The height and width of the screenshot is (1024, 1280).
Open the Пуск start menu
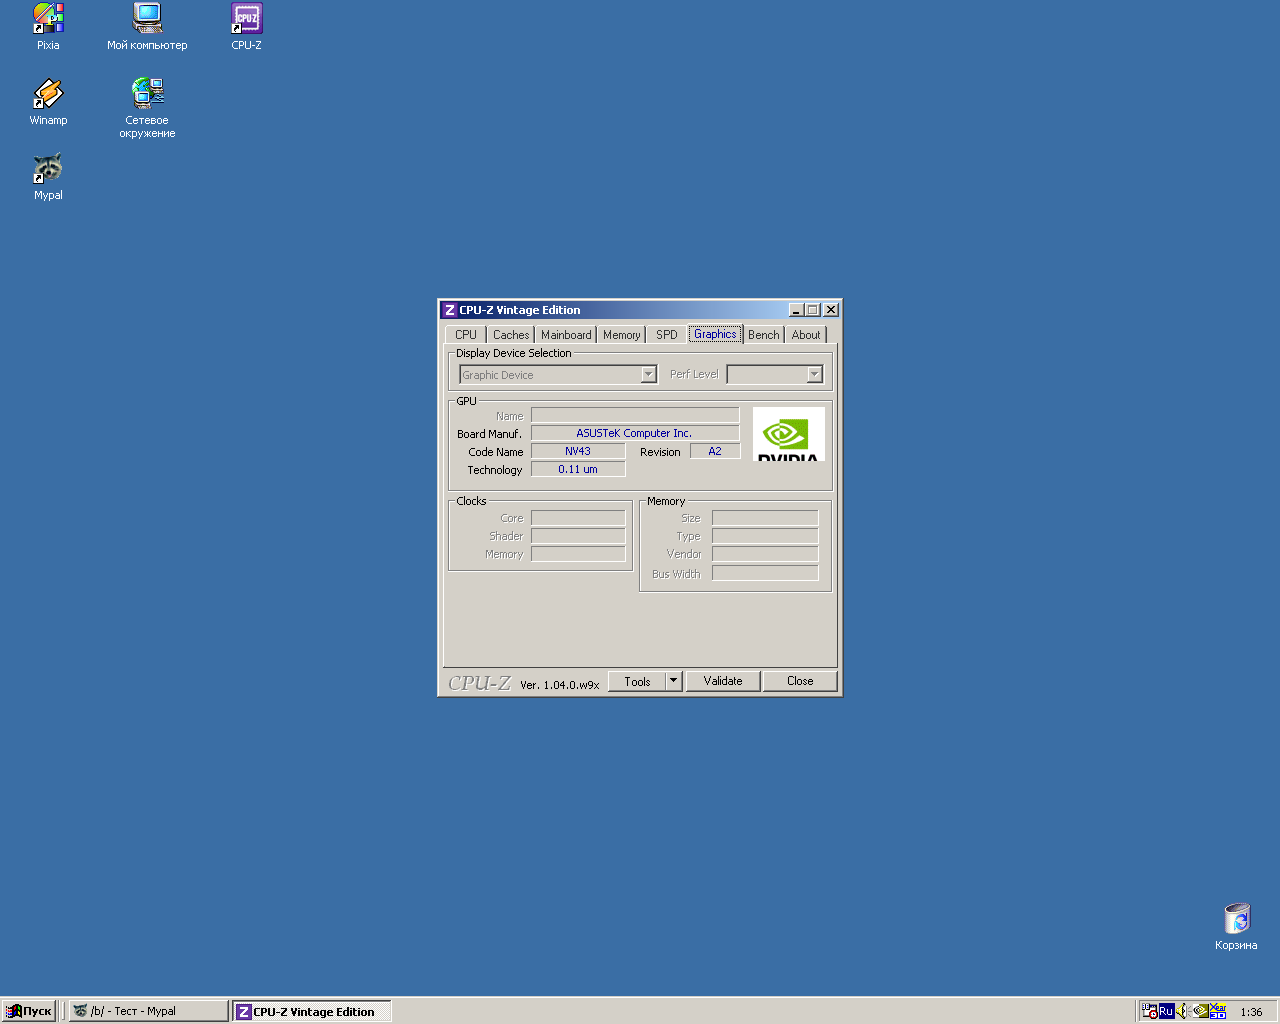[x=29, y=1011]
